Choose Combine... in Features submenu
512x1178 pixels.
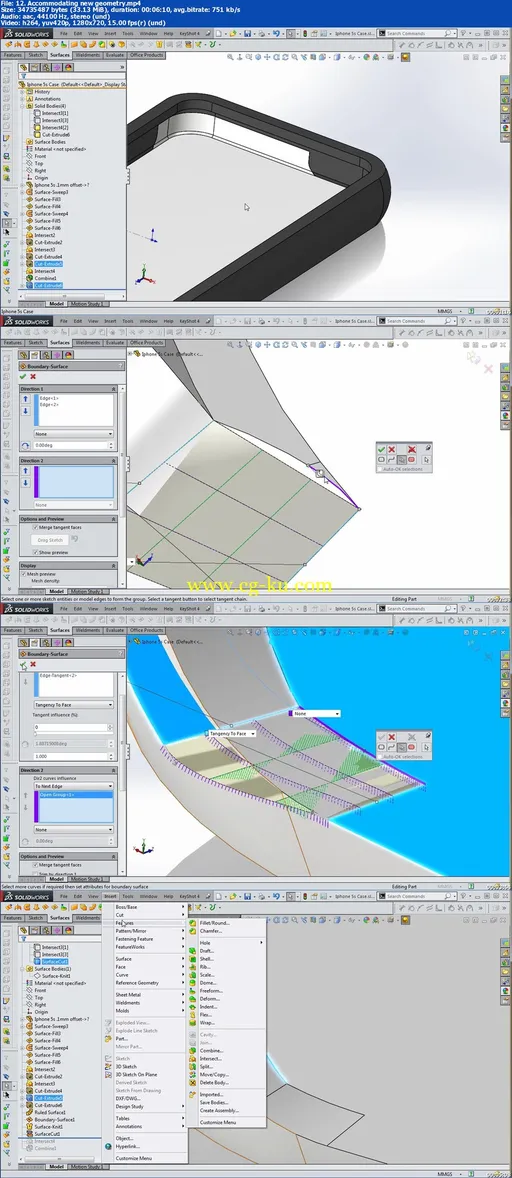click(x=211, y=1050)
